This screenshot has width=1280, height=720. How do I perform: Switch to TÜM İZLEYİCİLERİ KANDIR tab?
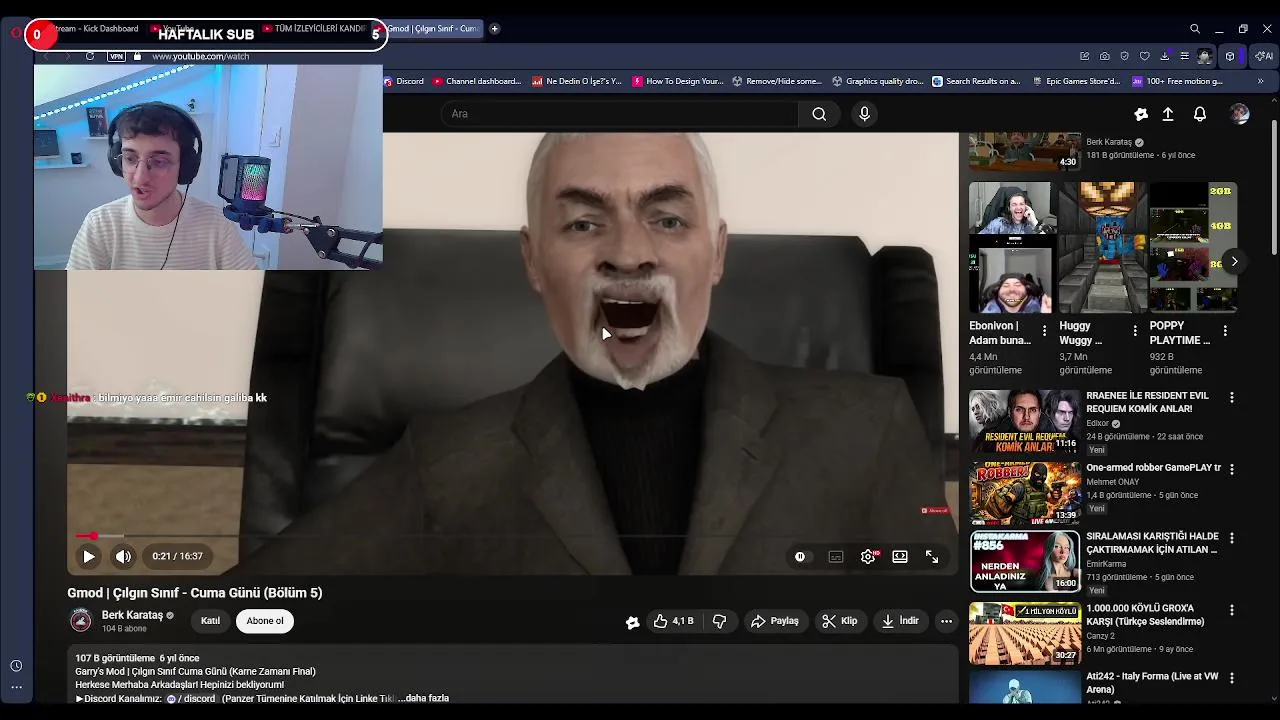pos(314,29)
